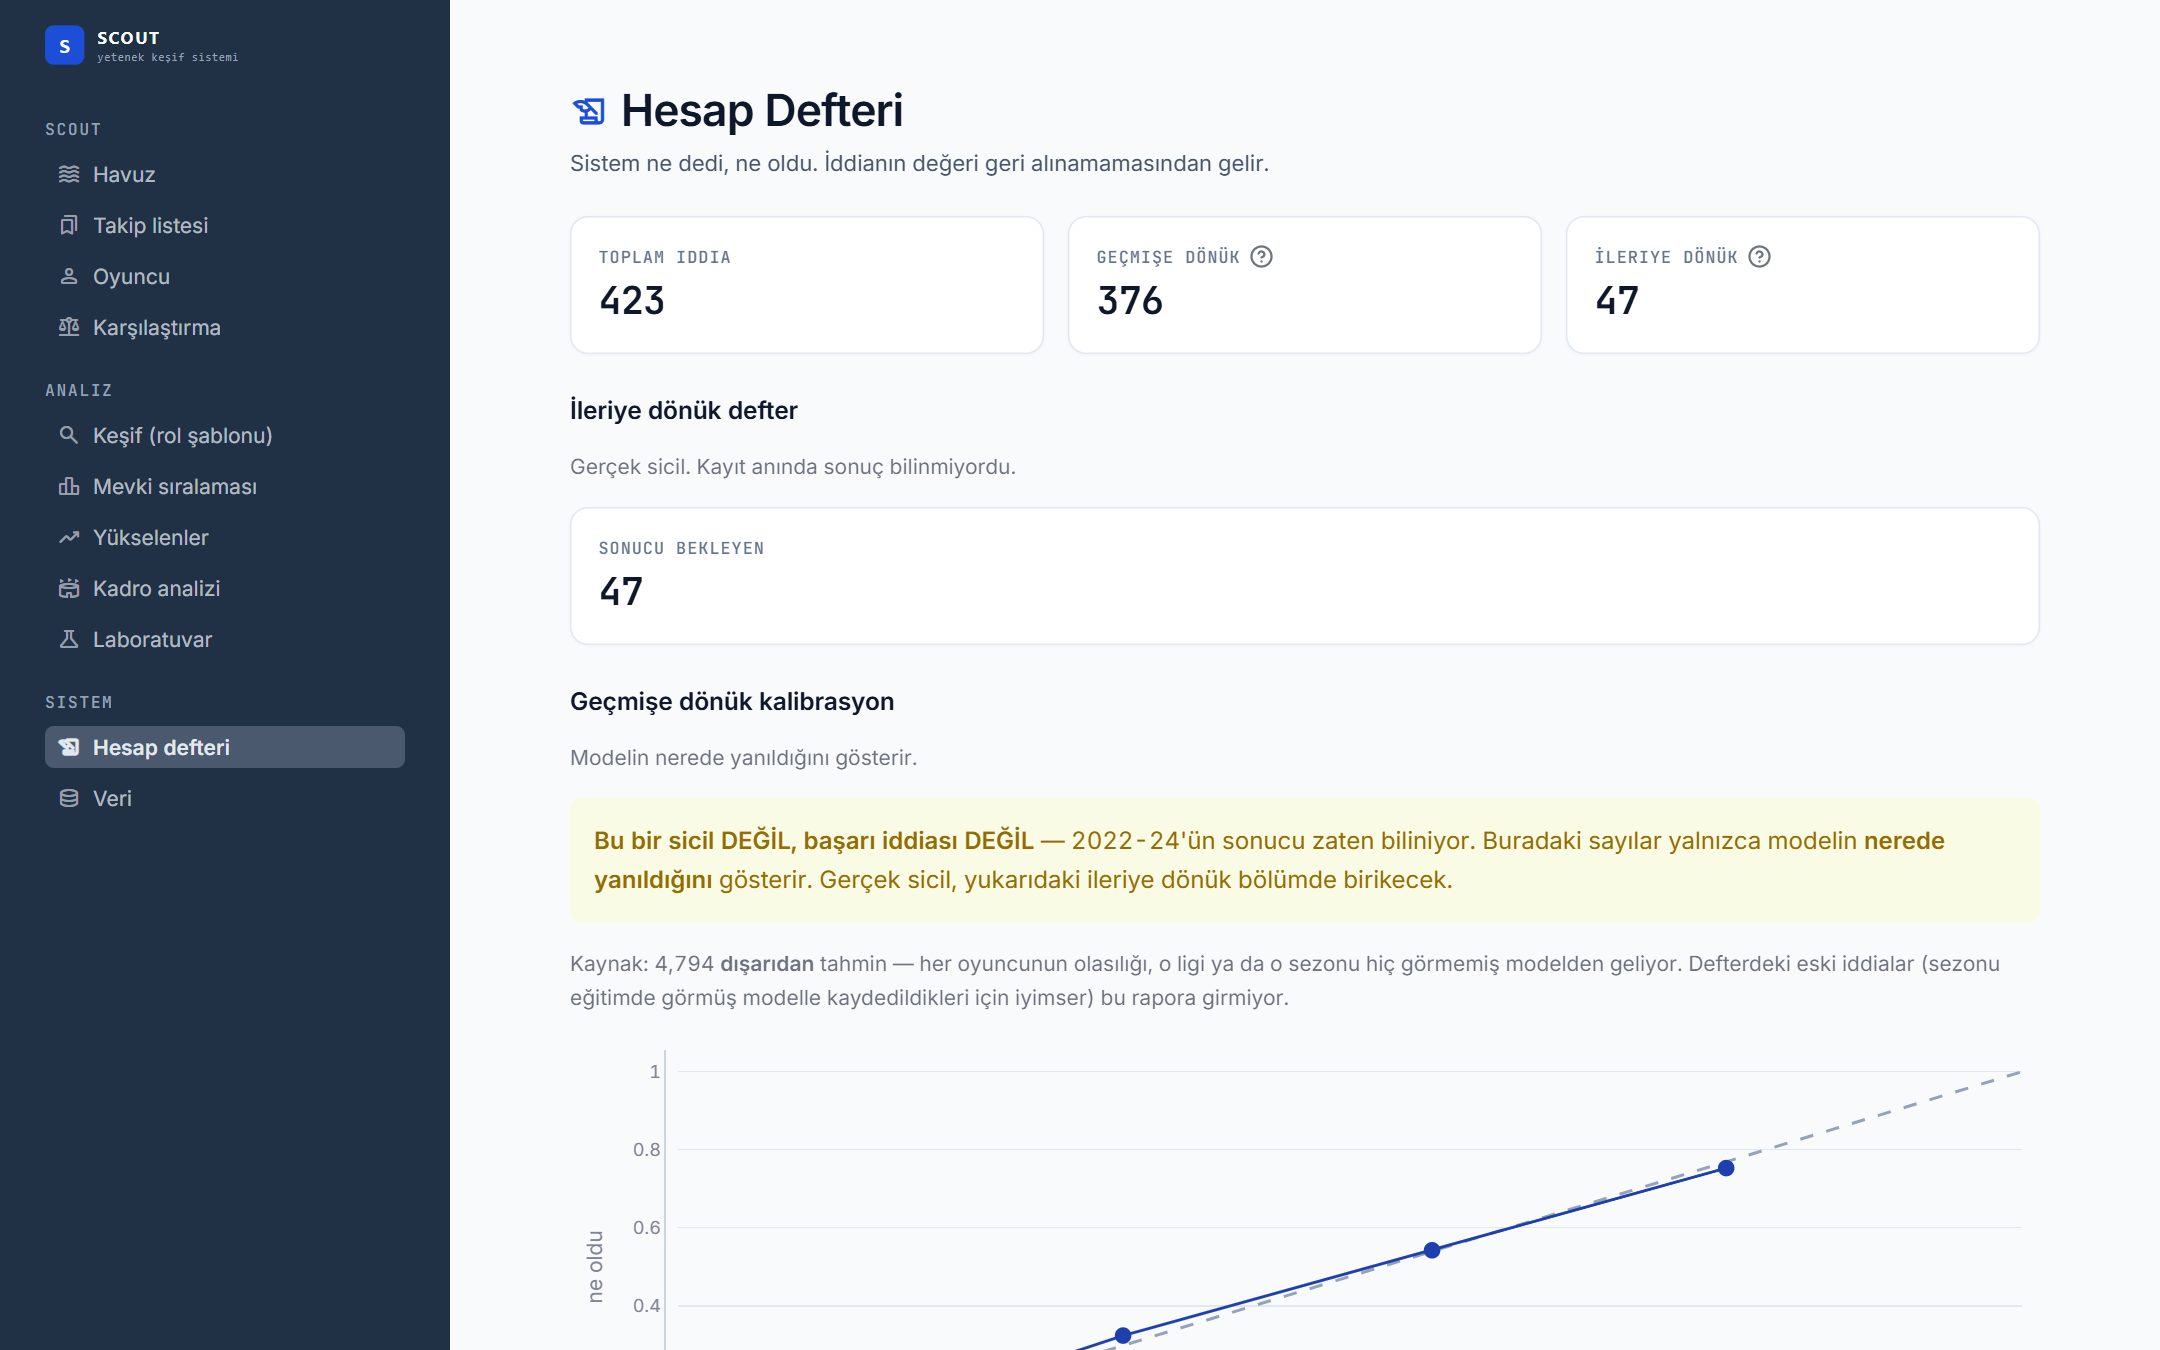
Task: Click the help icon next to Geçmişe Dönük
Action: (x=1262, y=257)
